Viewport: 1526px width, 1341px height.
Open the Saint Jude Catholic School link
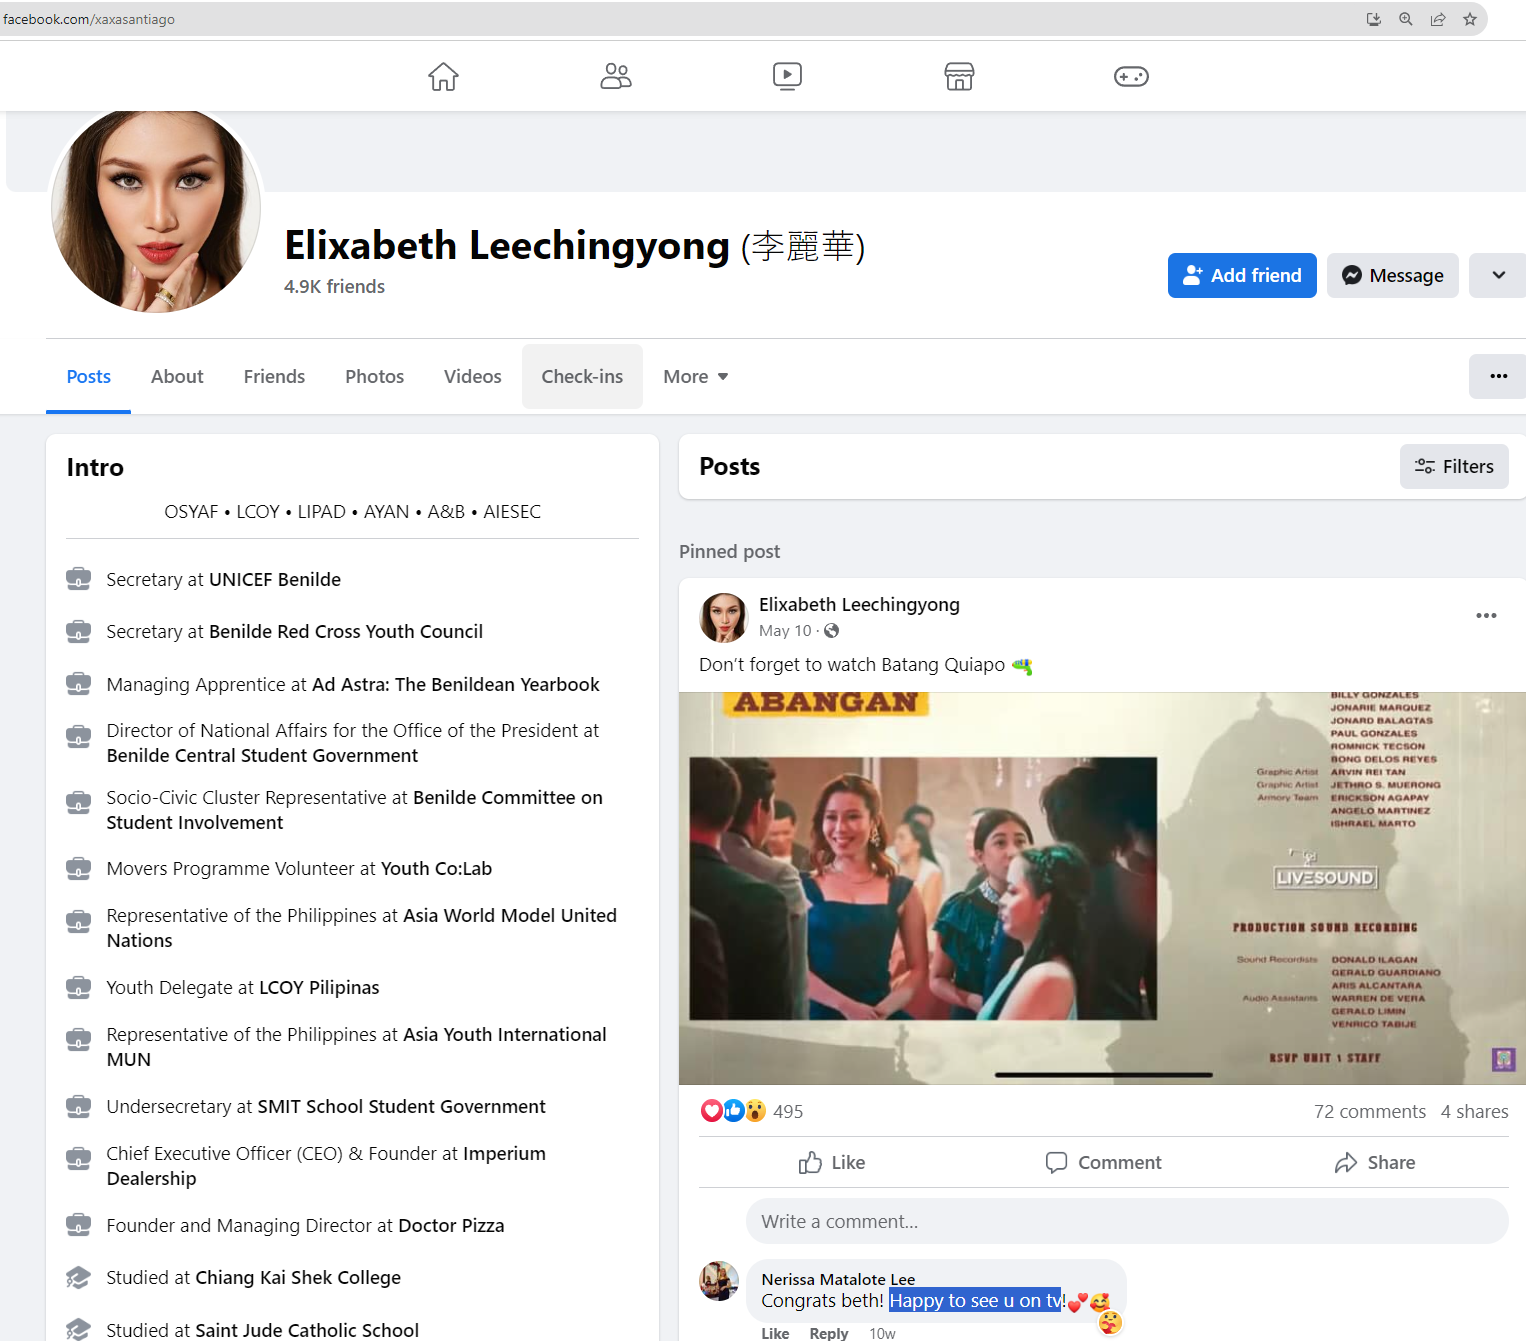307,1330
